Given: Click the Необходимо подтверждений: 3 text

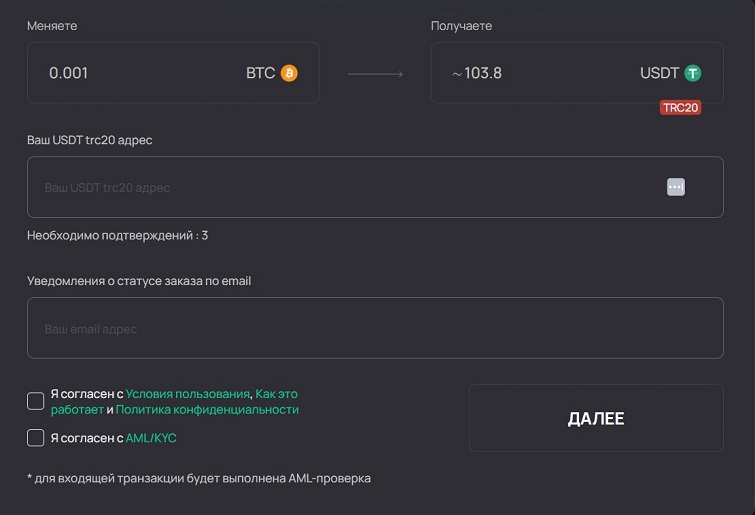Looking at the screenshot, I should (x=117, y=236).
